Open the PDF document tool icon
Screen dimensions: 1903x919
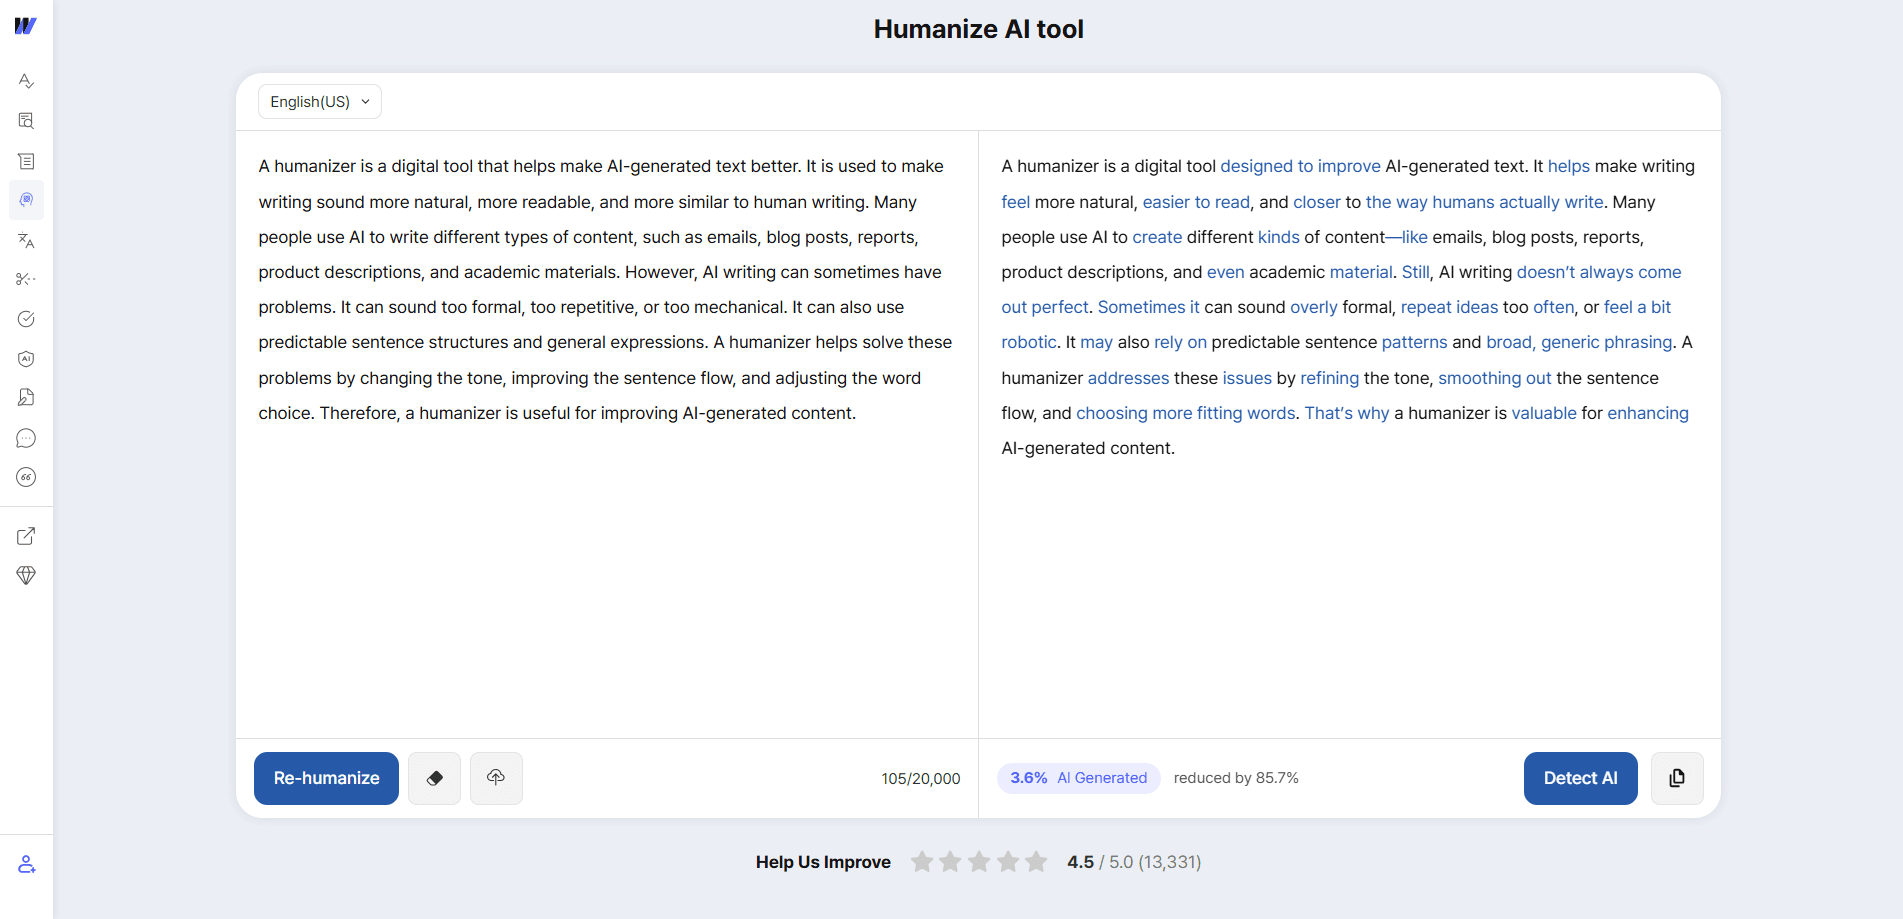click(x=26, y=398)
